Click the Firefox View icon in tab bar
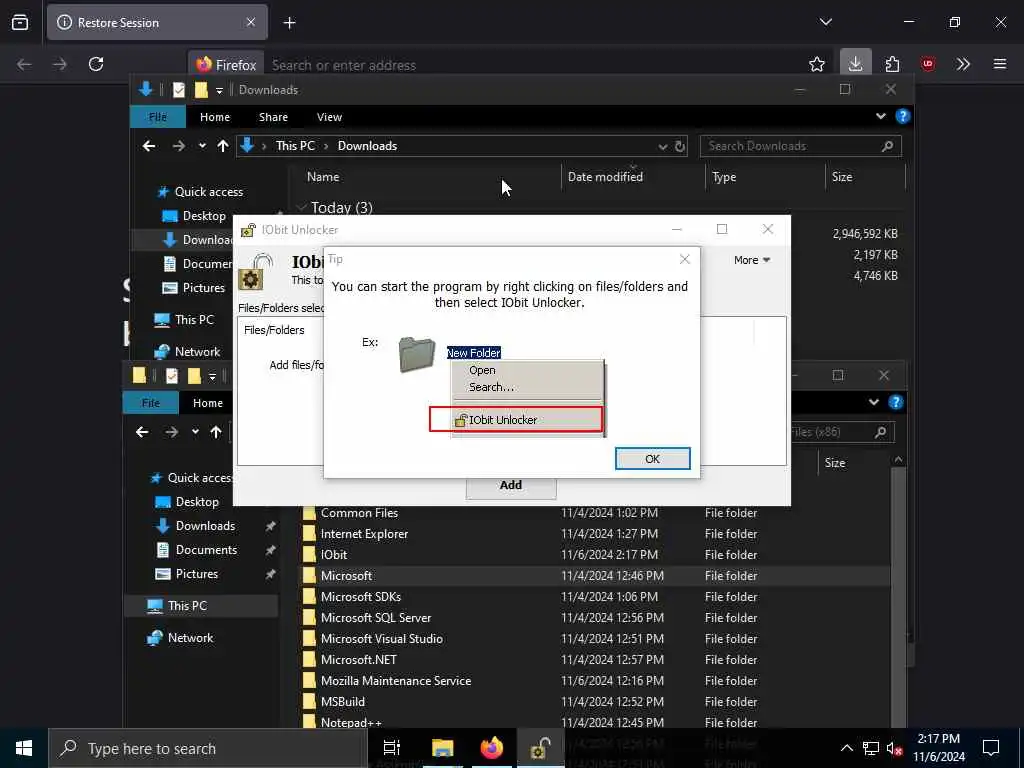 click(x=20, y=23)
